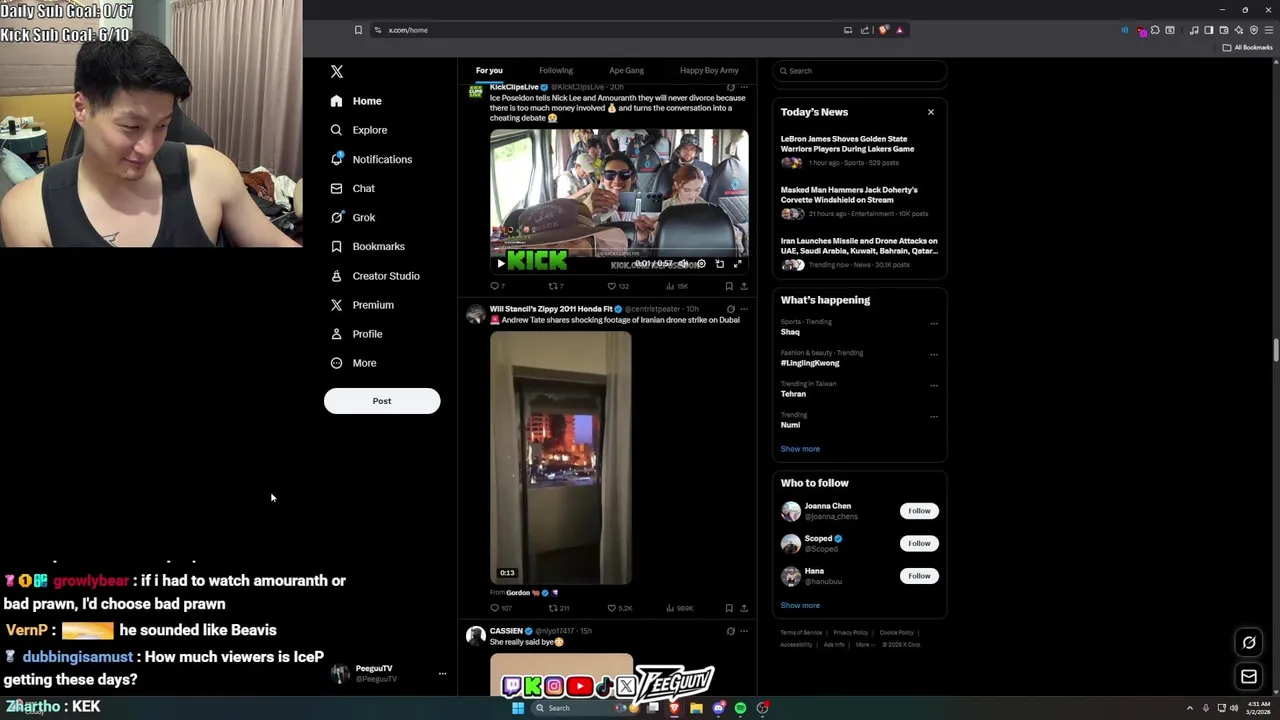Follow Hana
1280x720 pixels.
point(919,576)
